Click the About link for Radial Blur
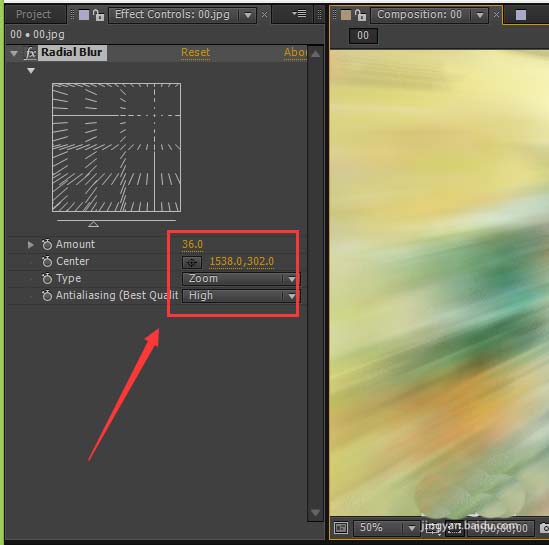Viewport: 549px width, 545px height. [295, 53]
